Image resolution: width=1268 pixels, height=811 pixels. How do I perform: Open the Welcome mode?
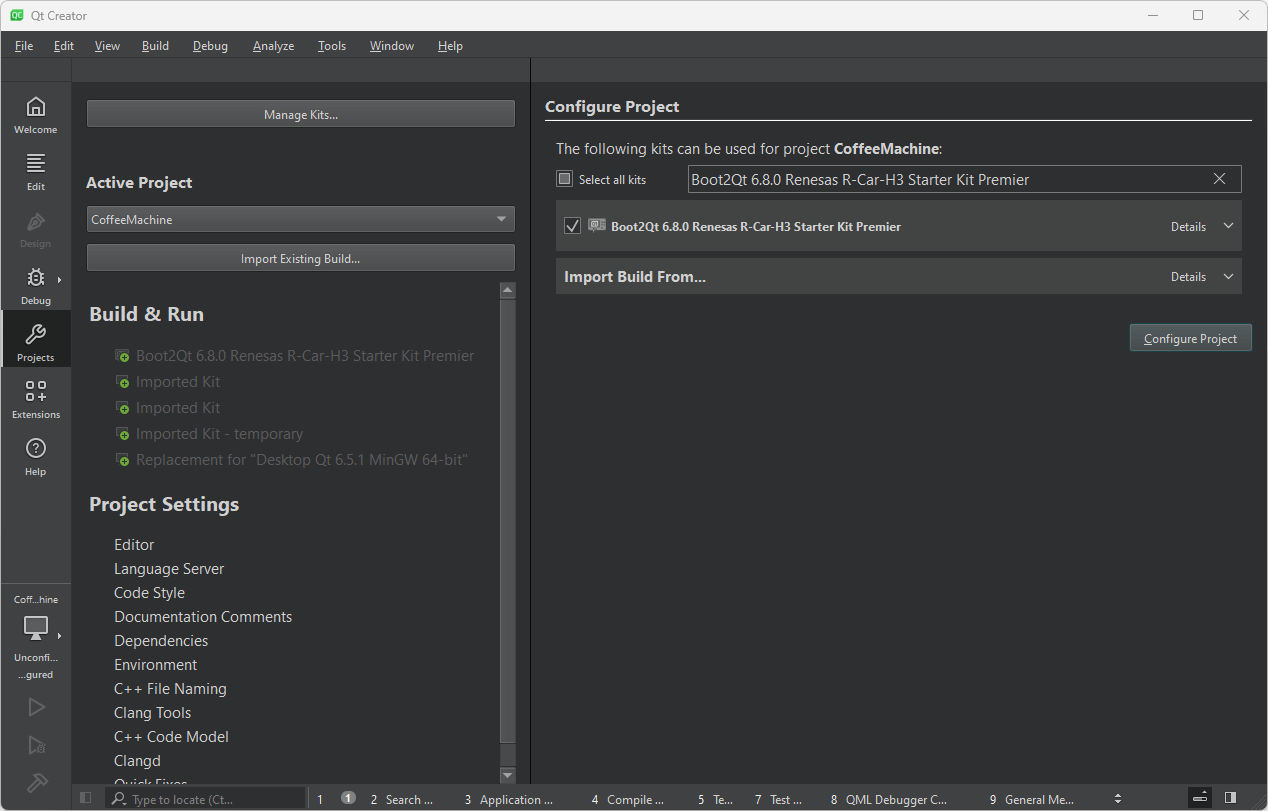point(35,115)
